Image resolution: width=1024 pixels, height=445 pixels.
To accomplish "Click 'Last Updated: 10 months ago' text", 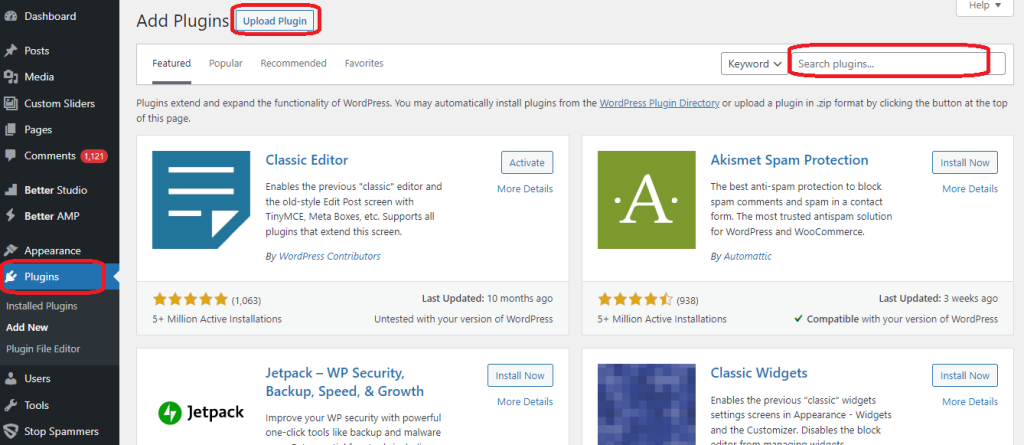I will (487, 299).
